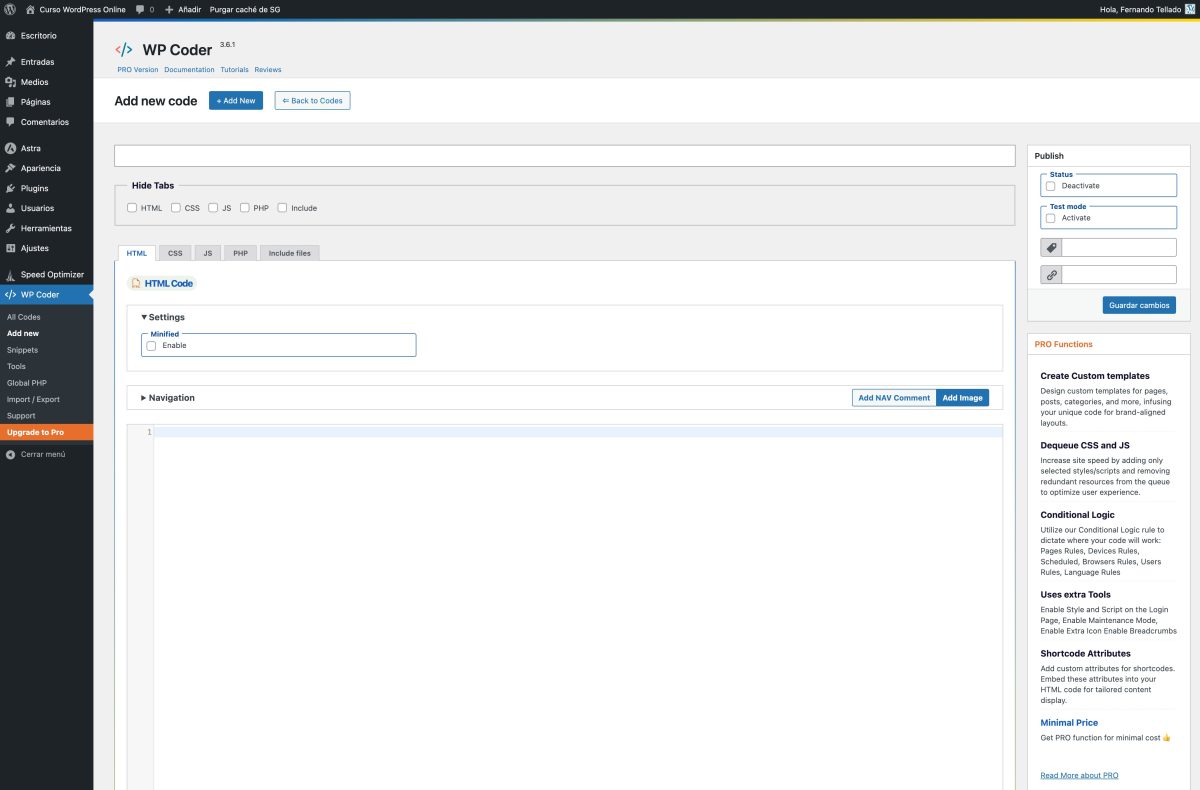Viewport: 1200px width, 790px height.
Task: Open WP Coder from the sidebar icon
Action: point(10,294)
